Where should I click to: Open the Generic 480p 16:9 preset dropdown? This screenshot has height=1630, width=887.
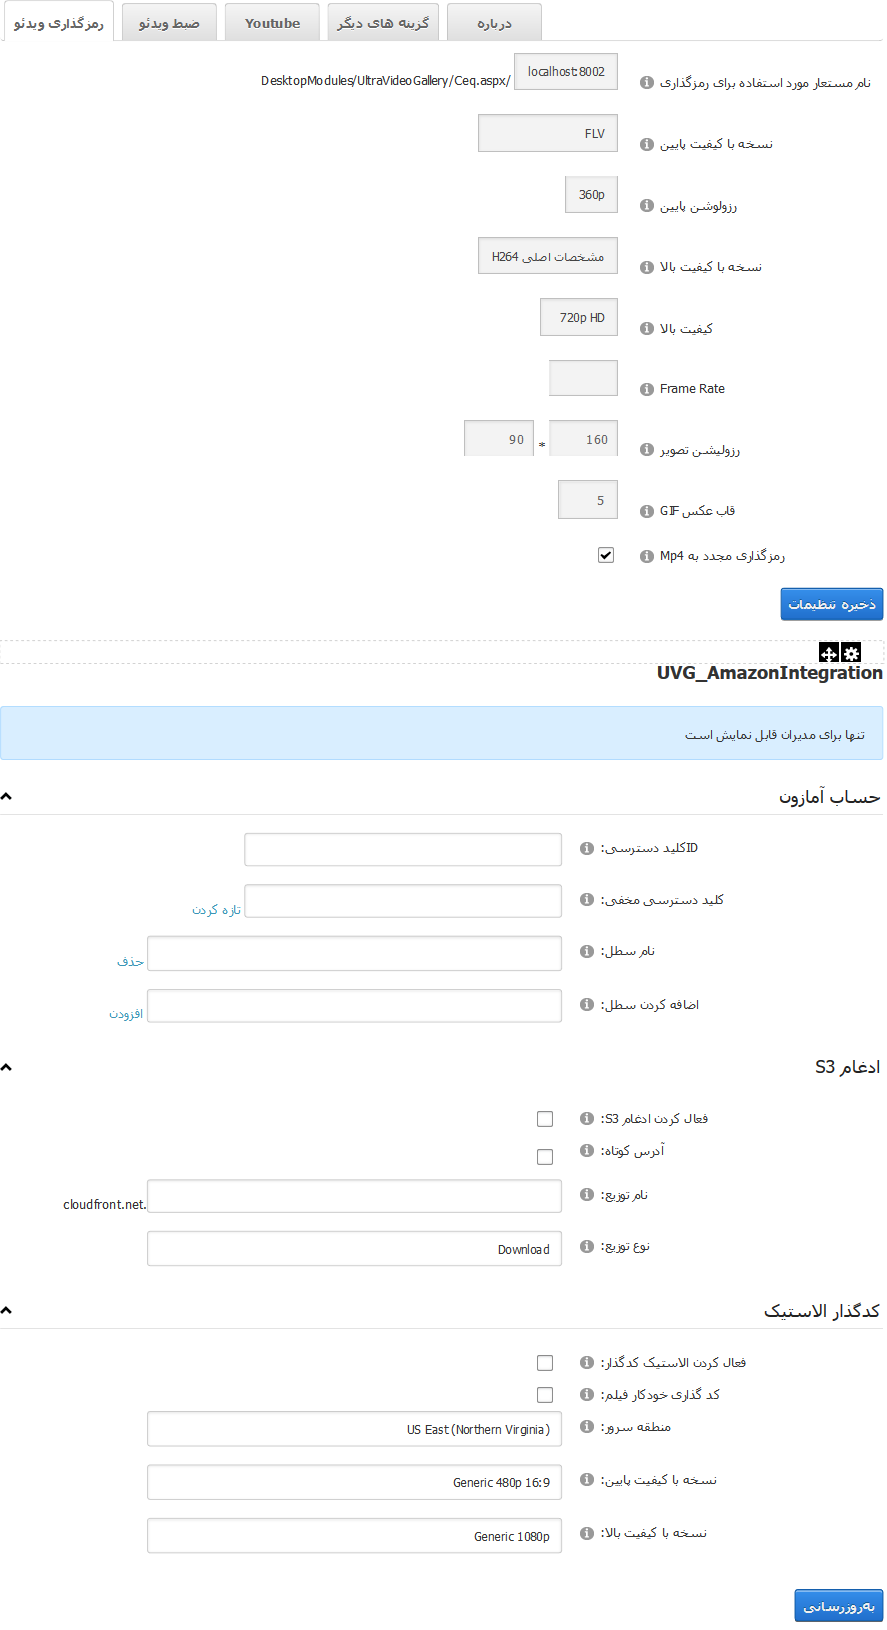(354, 1482)
